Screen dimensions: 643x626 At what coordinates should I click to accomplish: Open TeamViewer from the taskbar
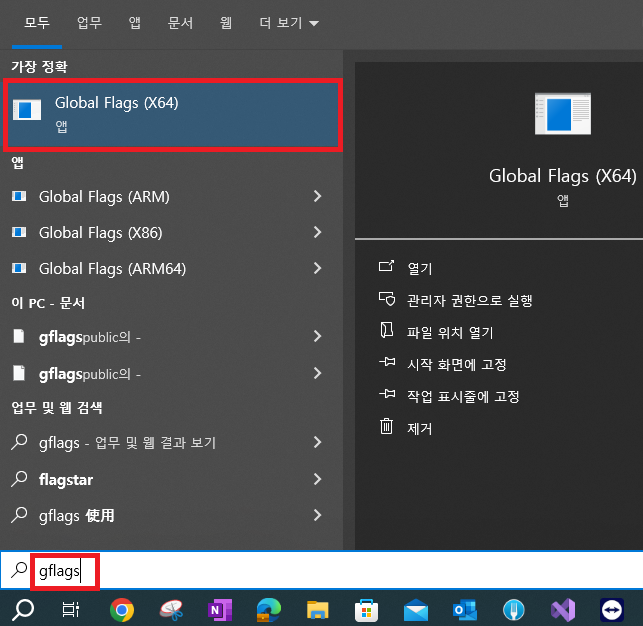(x=612, y=610)
